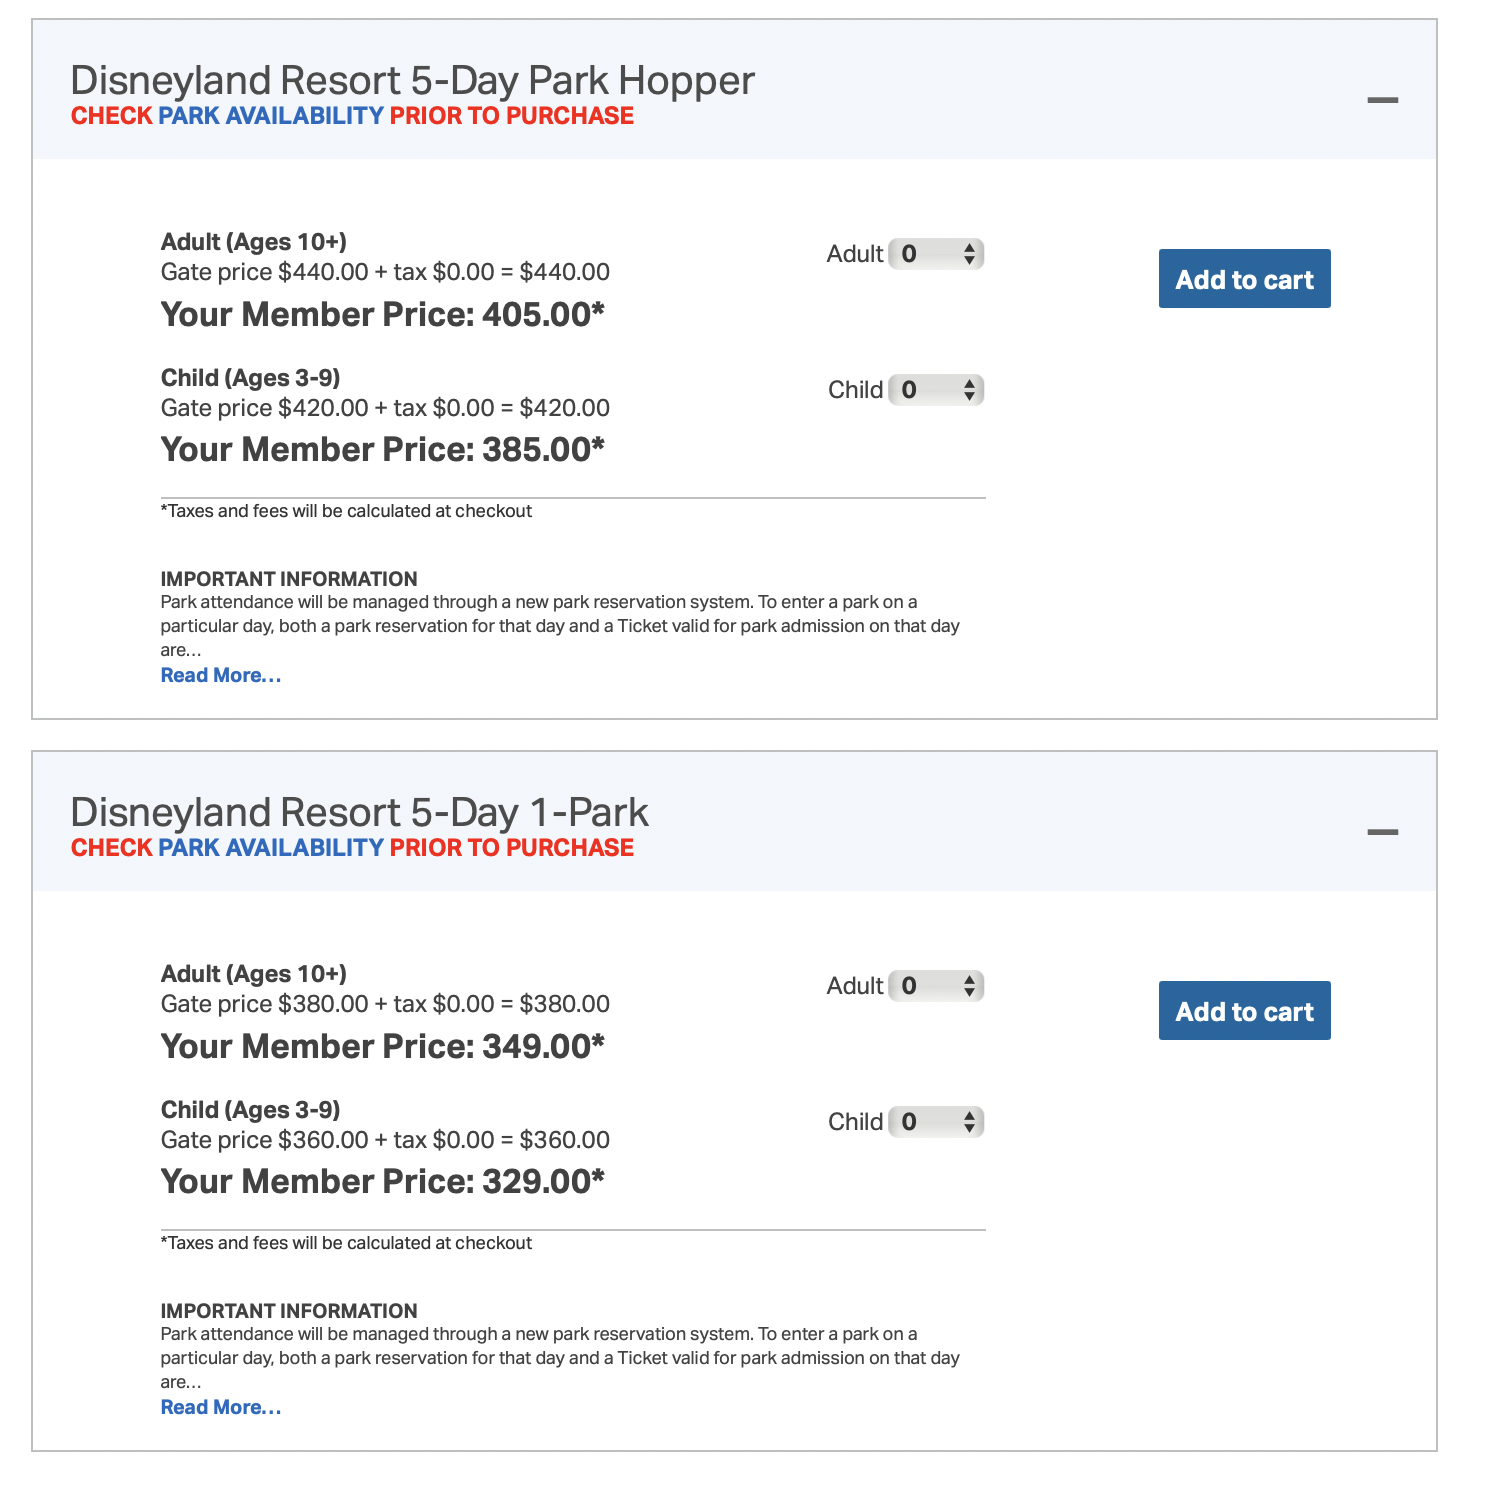Click the Important Information heading in the 1-Park section
This screenshot has height=1486, width=1506.
point(289,1311)
